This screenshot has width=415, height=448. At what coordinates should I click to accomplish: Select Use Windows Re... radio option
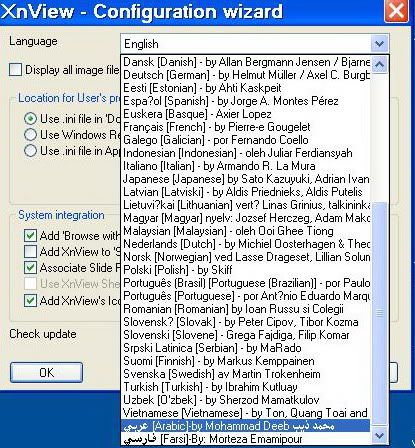click(30, 135)
